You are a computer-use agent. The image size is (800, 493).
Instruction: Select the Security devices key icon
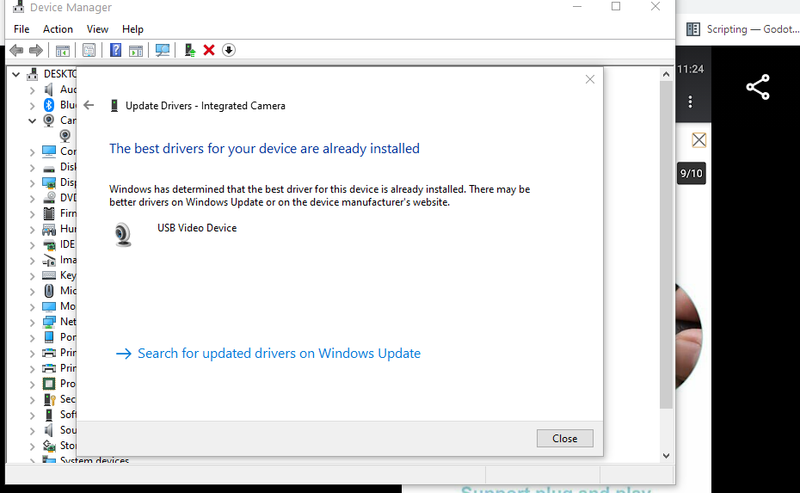click(x=49, y=399)
